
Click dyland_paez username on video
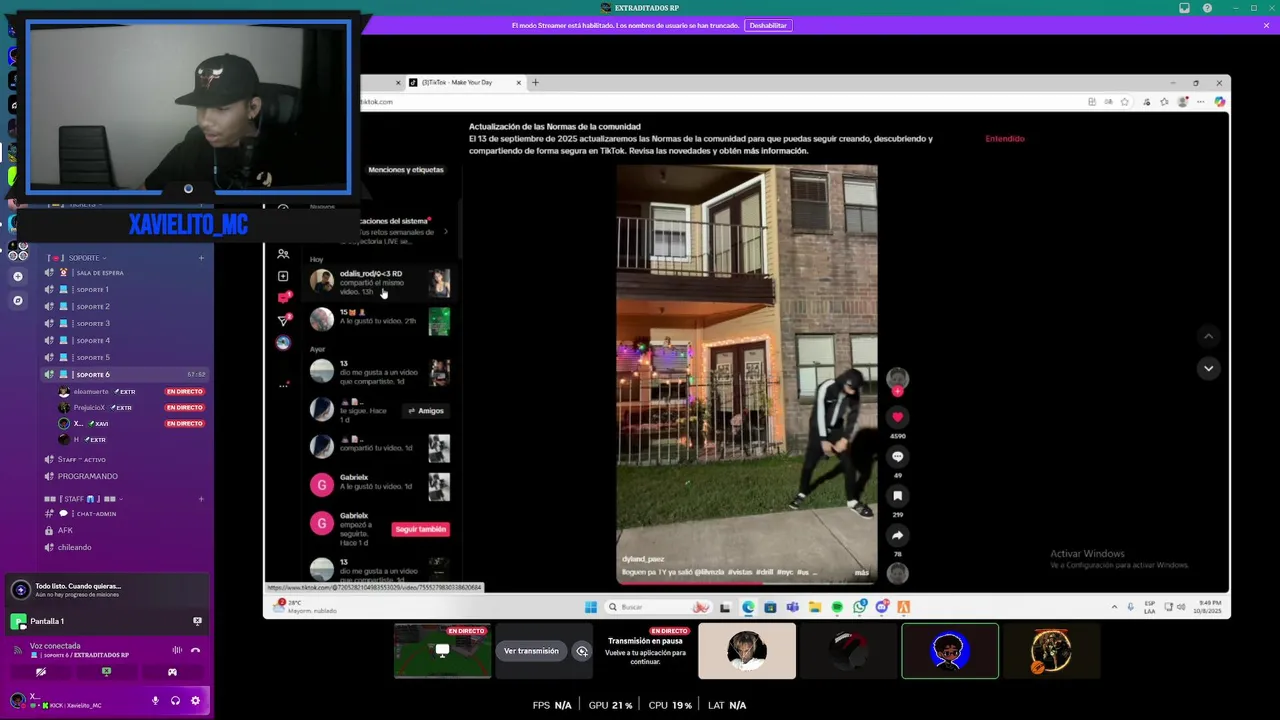(x=643, y=560)
